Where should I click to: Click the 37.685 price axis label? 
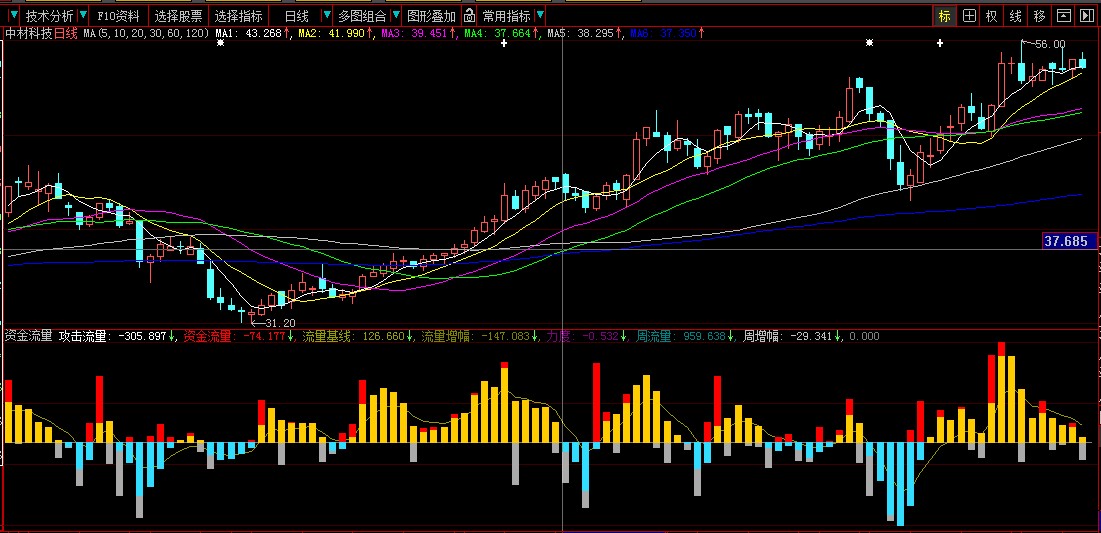click(1069, 242)
